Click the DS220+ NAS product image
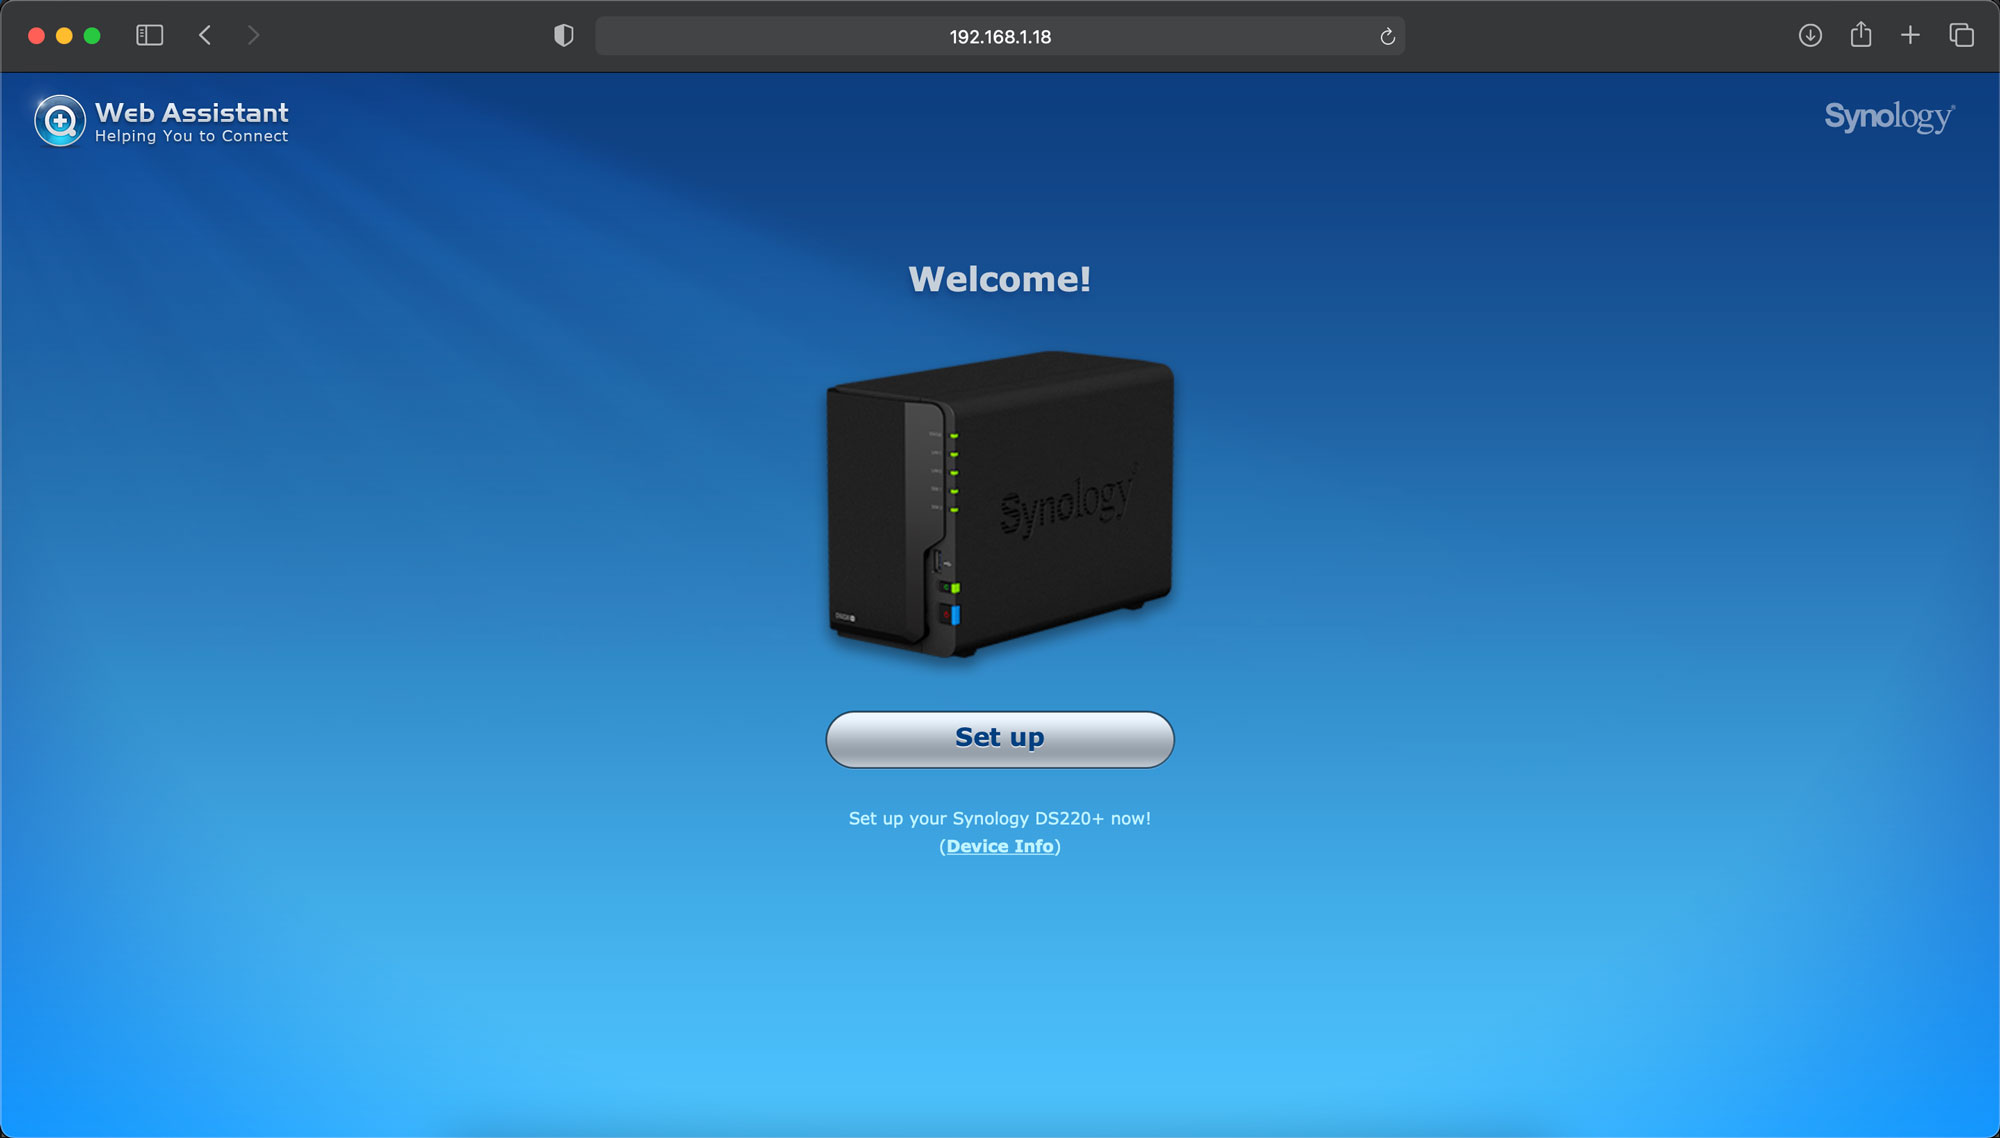 (x=1000, y=505)
